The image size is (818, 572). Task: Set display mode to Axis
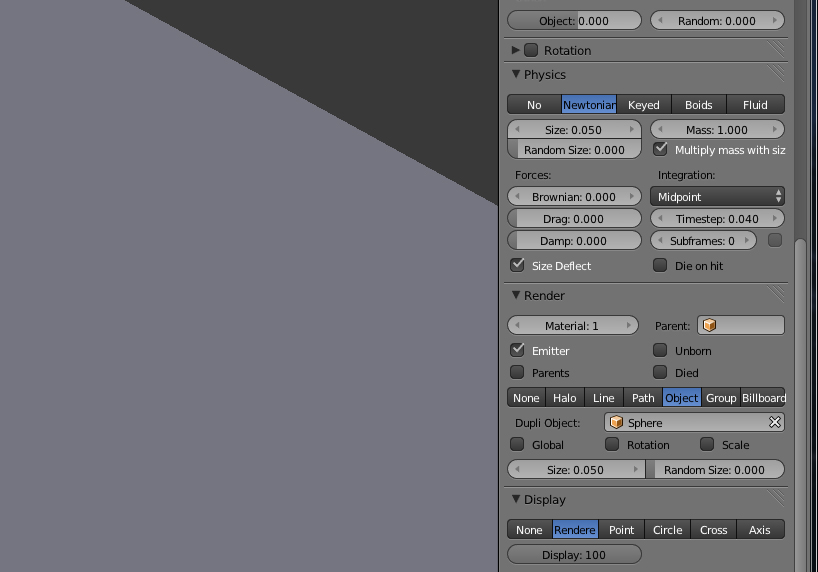click(x=760, y=529)
